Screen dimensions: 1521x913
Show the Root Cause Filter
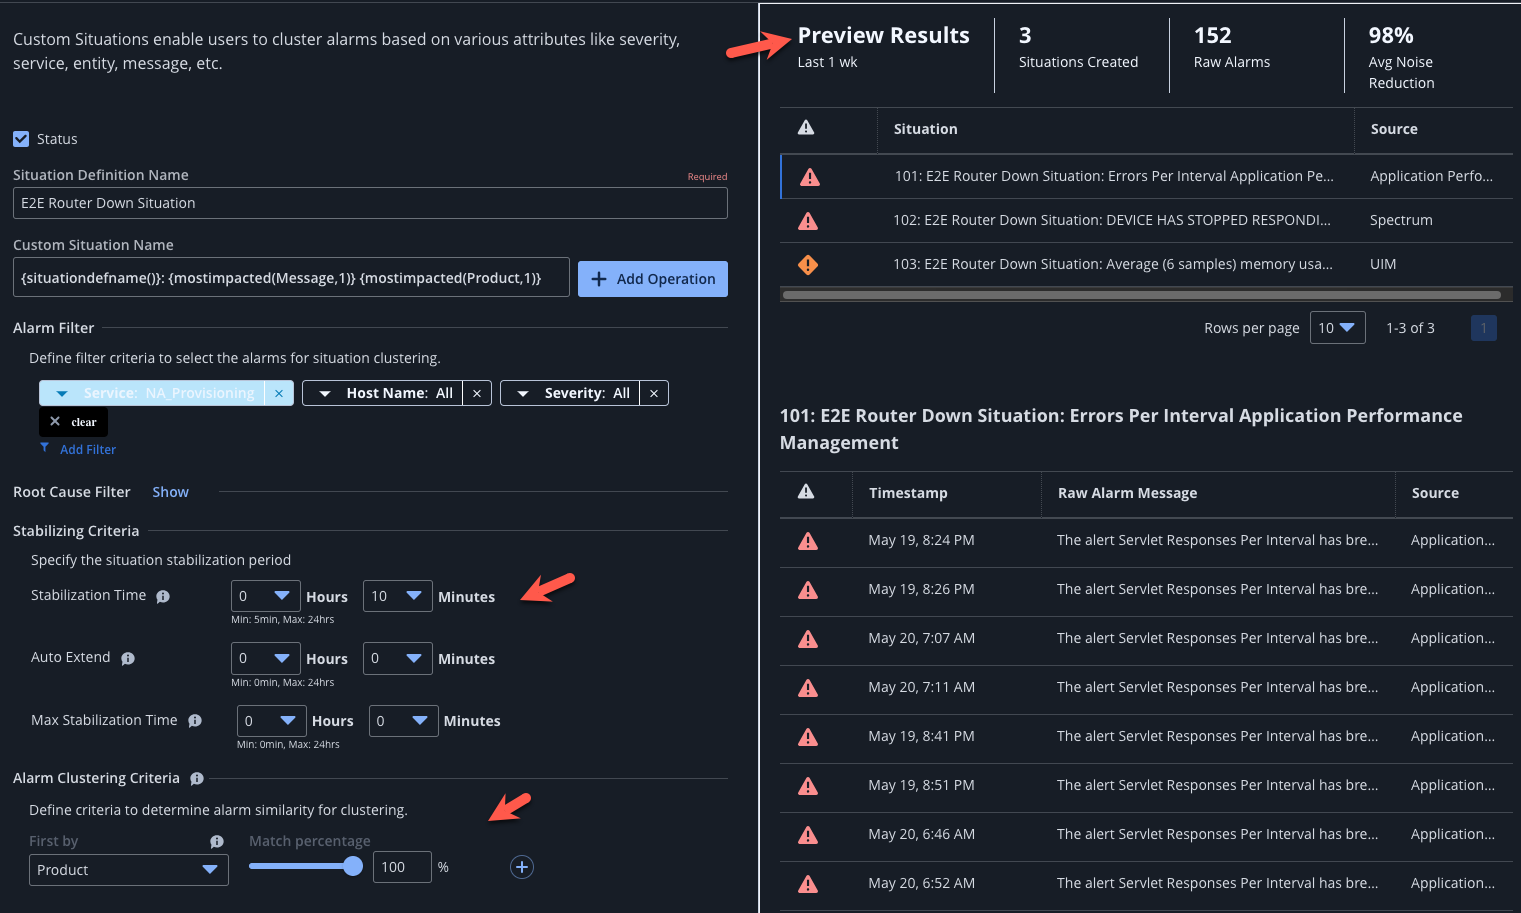point(170,492)
